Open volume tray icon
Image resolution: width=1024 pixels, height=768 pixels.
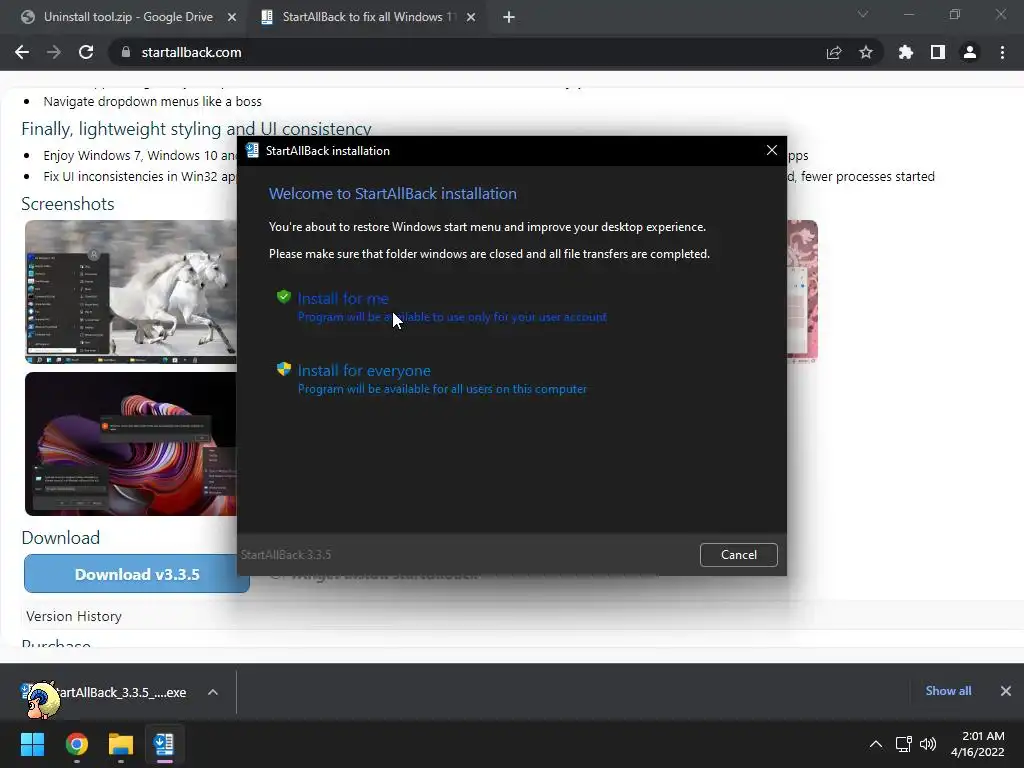[x=928, y=744]
